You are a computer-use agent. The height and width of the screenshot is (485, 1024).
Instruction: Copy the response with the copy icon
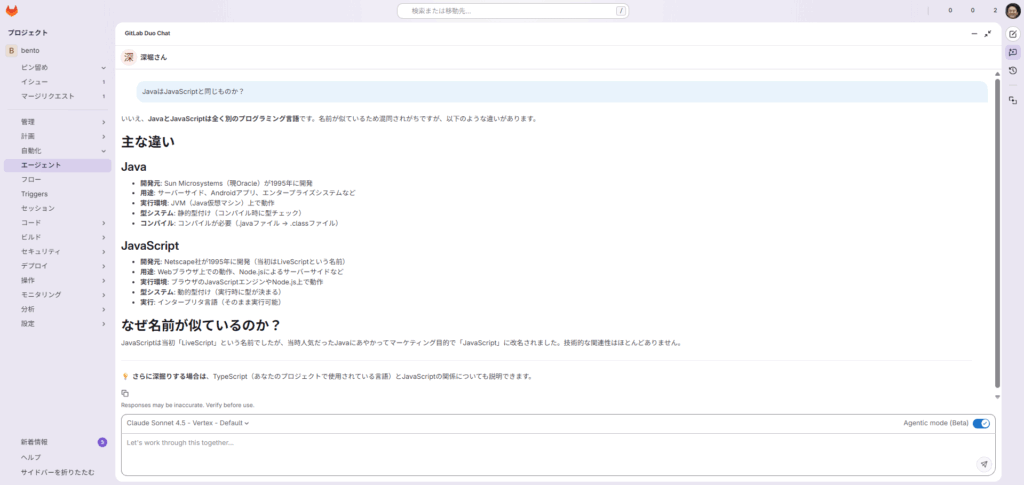tap(125, 394)
